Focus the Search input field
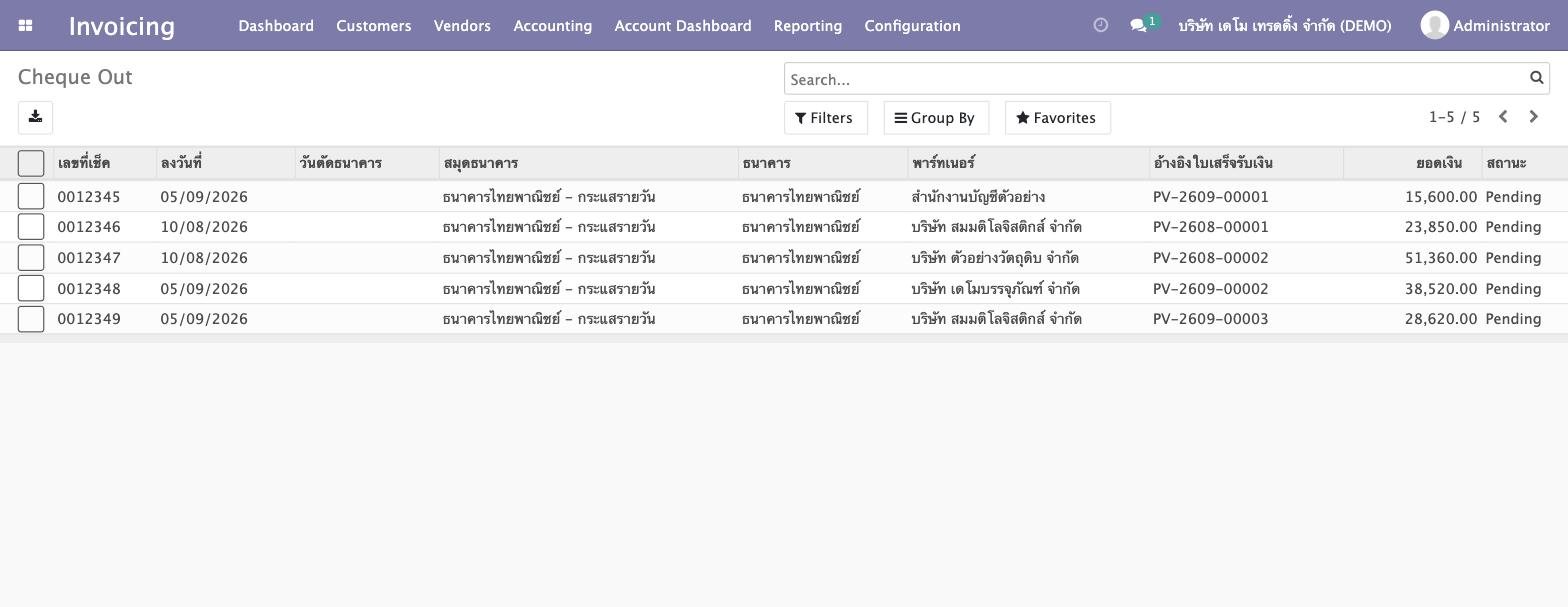 pyautogui.click(x=1156, y=79)
